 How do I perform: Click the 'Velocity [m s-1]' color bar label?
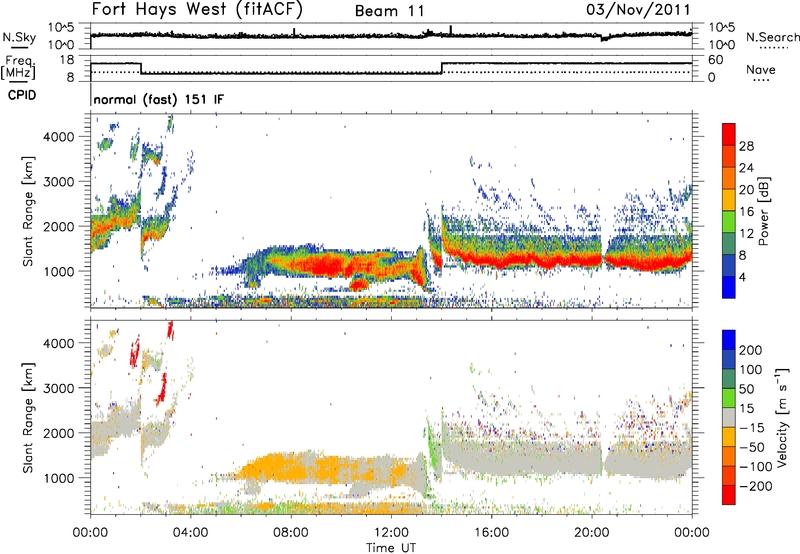[782, 417]
